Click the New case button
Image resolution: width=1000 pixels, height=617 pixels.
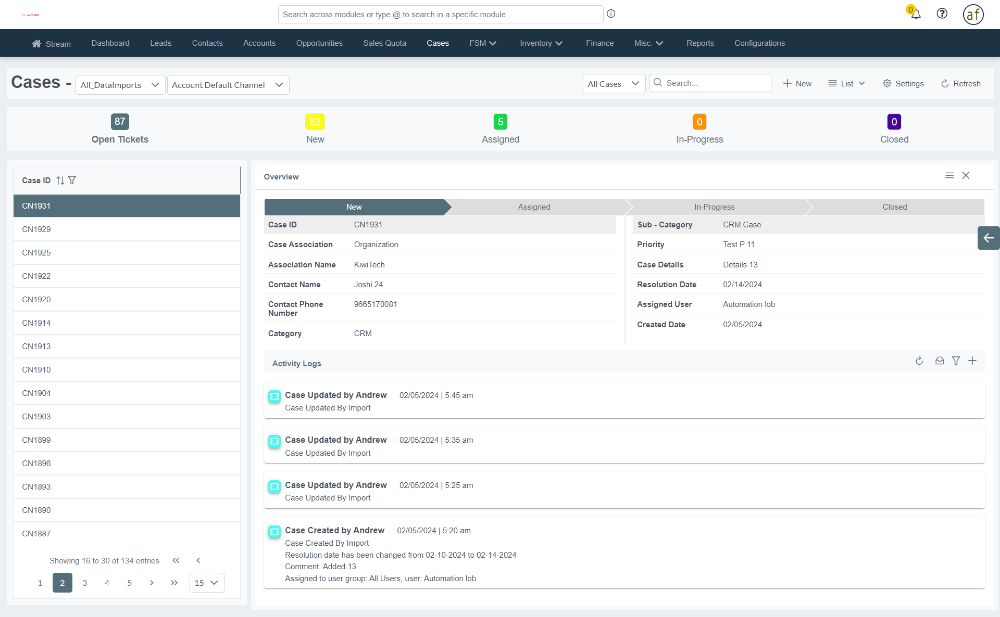coord(797,84)
